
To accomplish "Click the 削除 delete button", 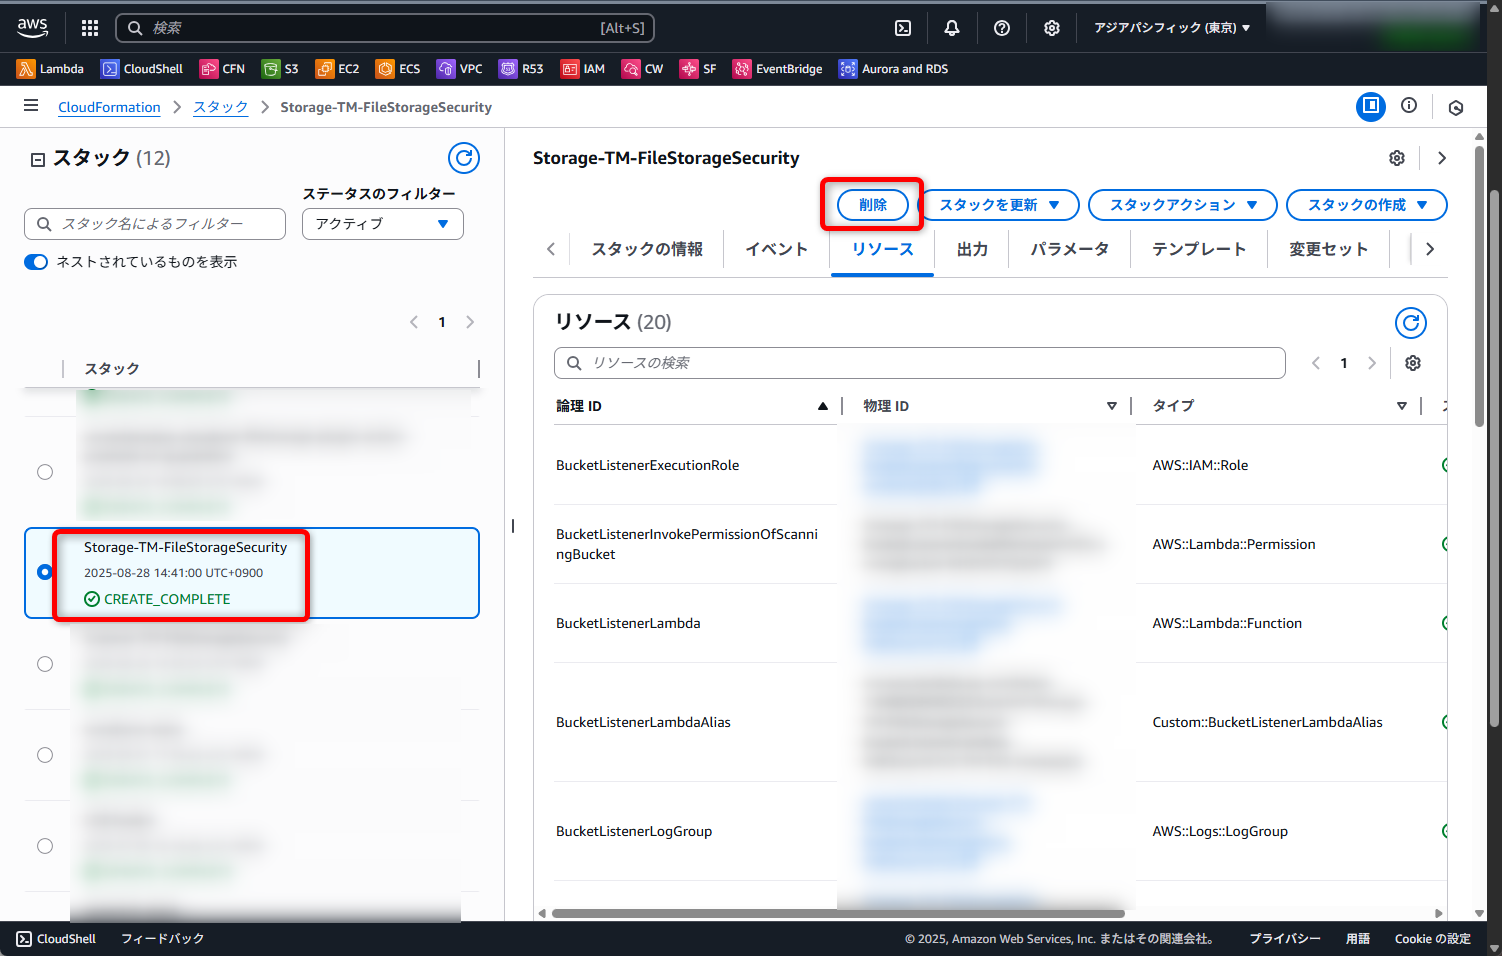I will [872, 205].
